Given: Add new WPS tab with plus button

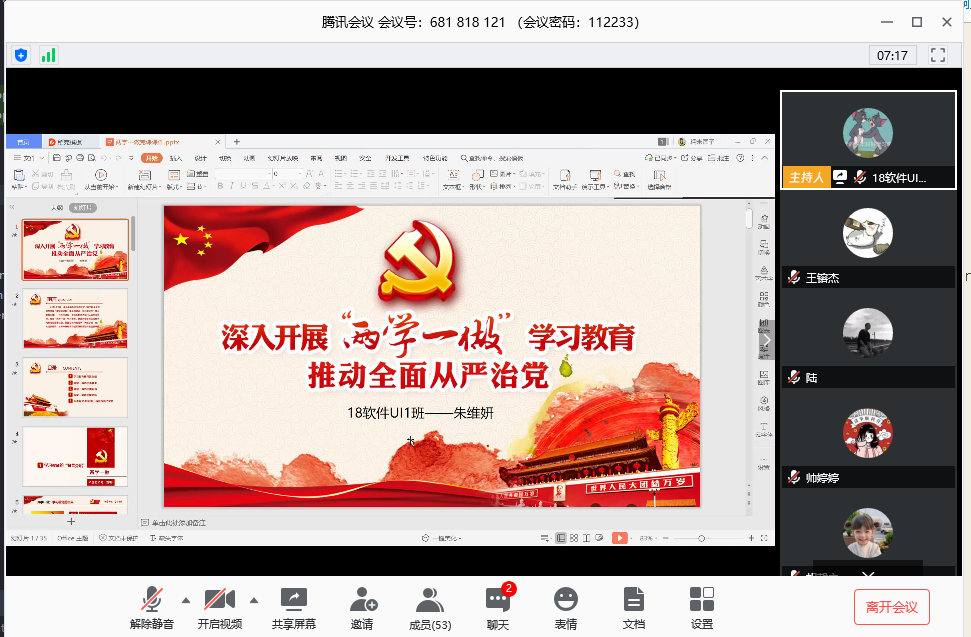Looking at the screenshot, I should click(x=237, y=142).
